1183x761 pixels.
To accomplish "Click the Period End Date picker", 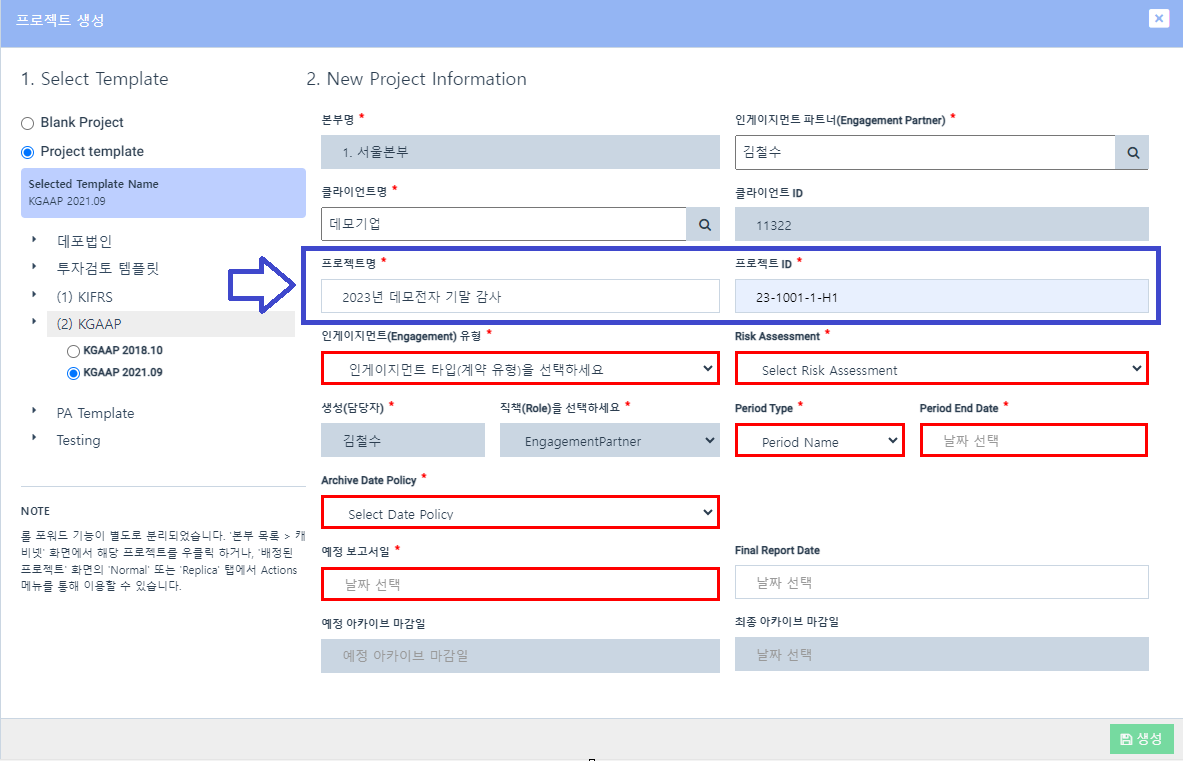I will [1033, 440].
